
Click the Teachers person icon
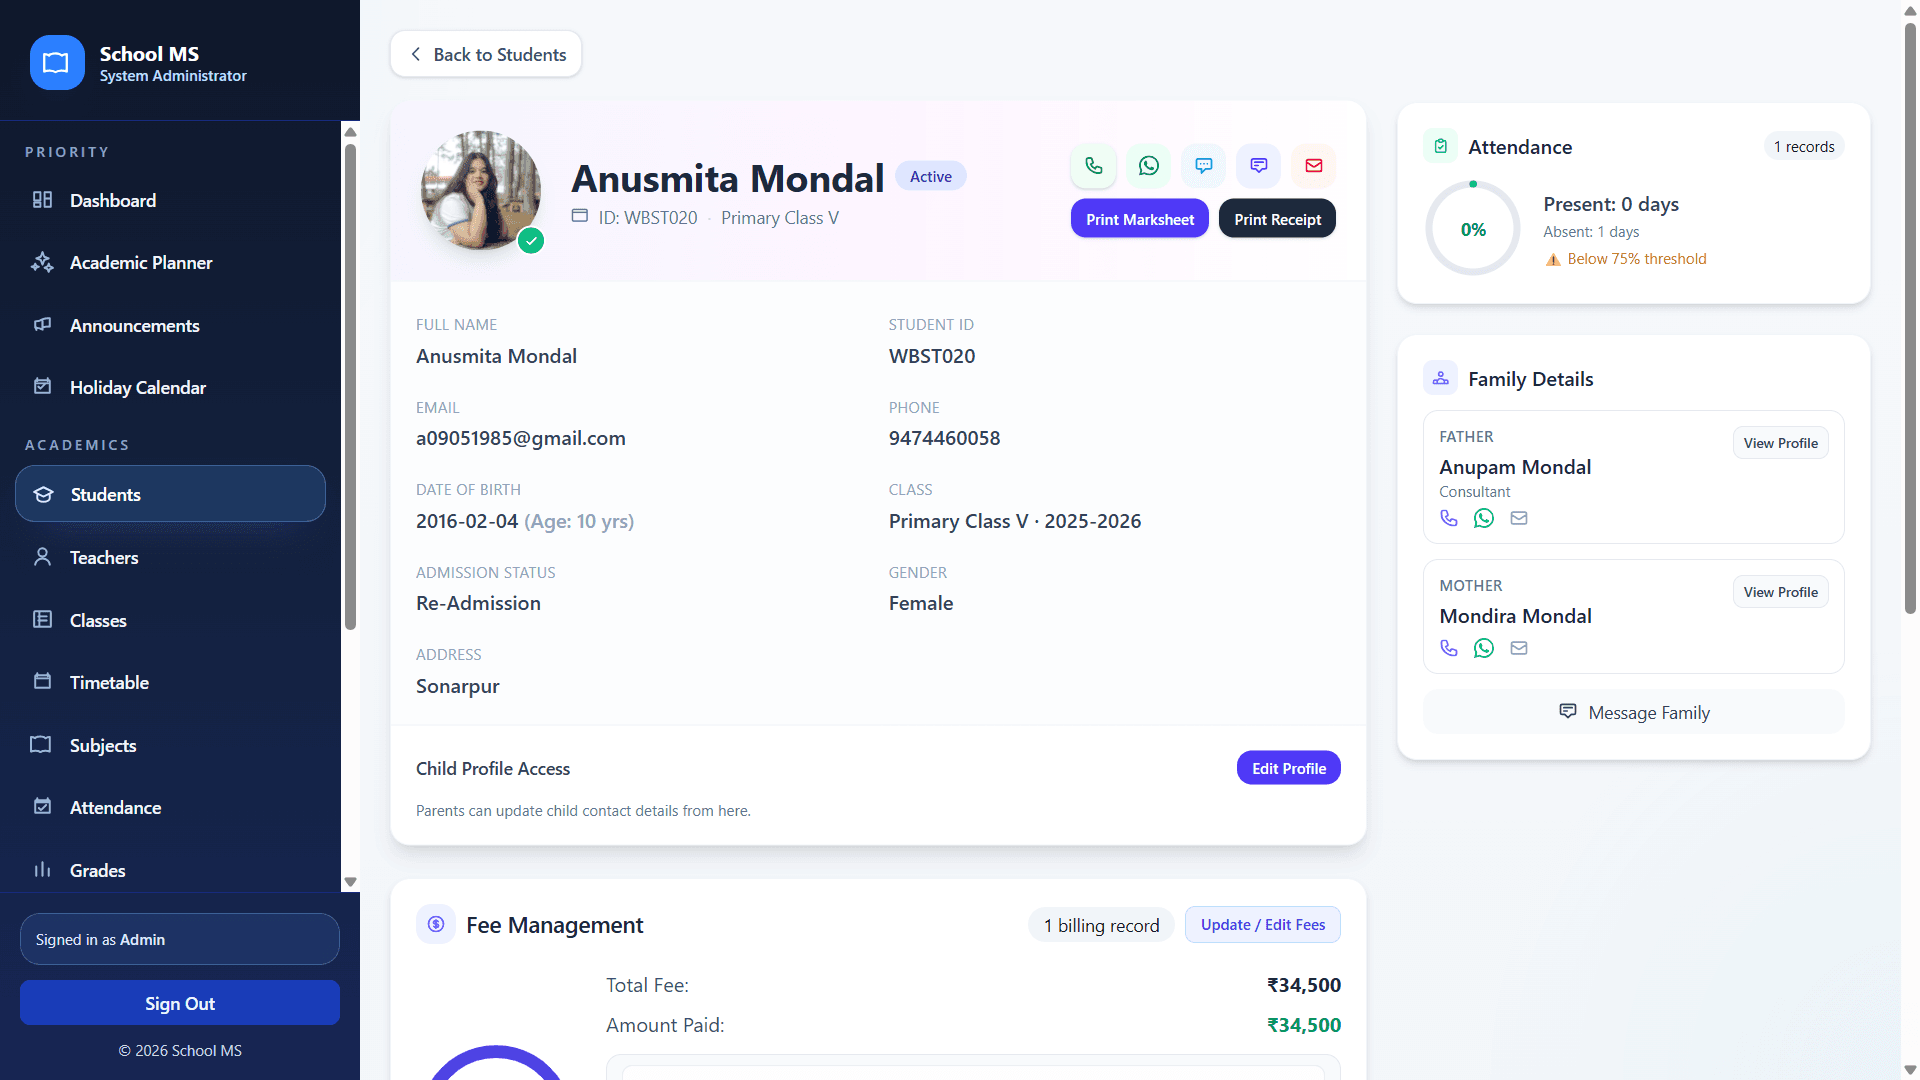point(42,557)
